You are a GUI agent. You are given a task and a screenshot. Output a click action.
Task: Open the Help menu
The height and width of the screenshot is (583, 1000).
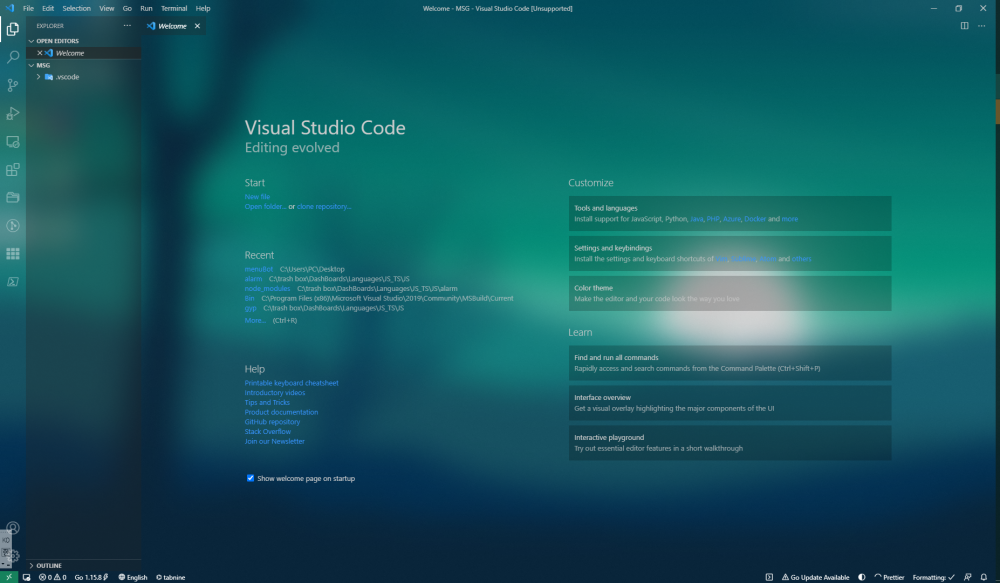point(203,8)
